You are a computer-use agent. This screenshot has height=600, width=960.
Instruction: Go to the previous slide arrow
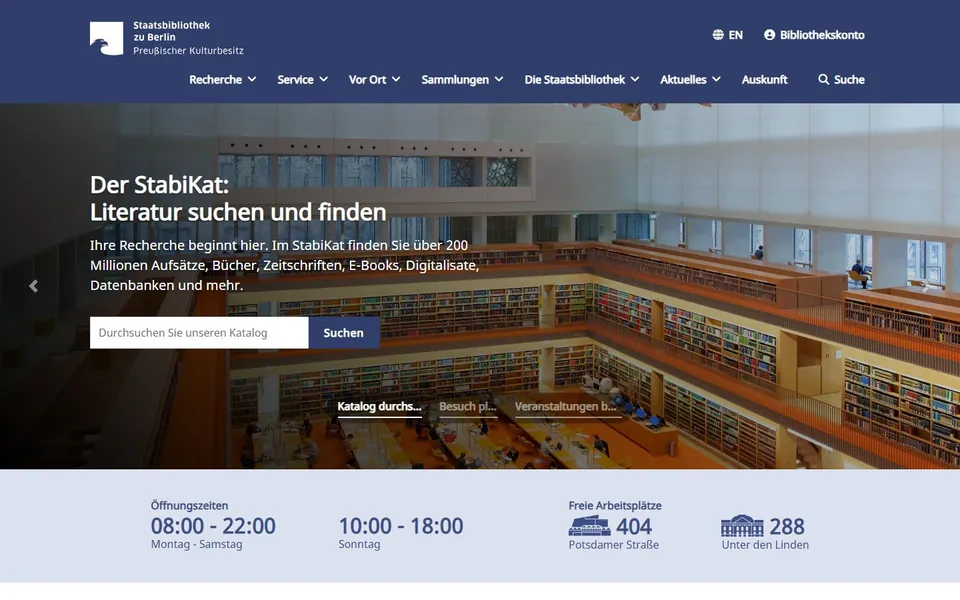click(x=34, y=286)
